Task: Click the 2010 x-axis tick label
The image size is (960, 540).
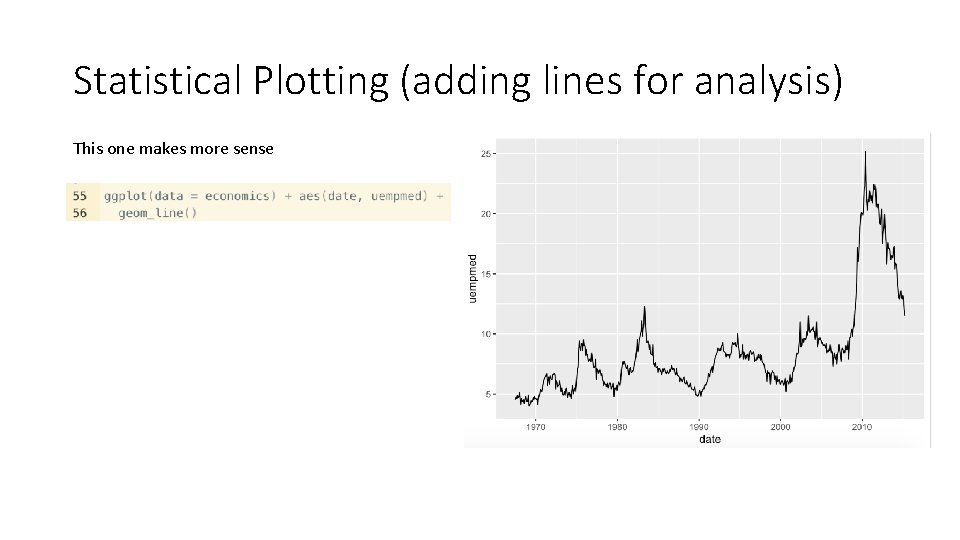Action: (x=861, y=427)
